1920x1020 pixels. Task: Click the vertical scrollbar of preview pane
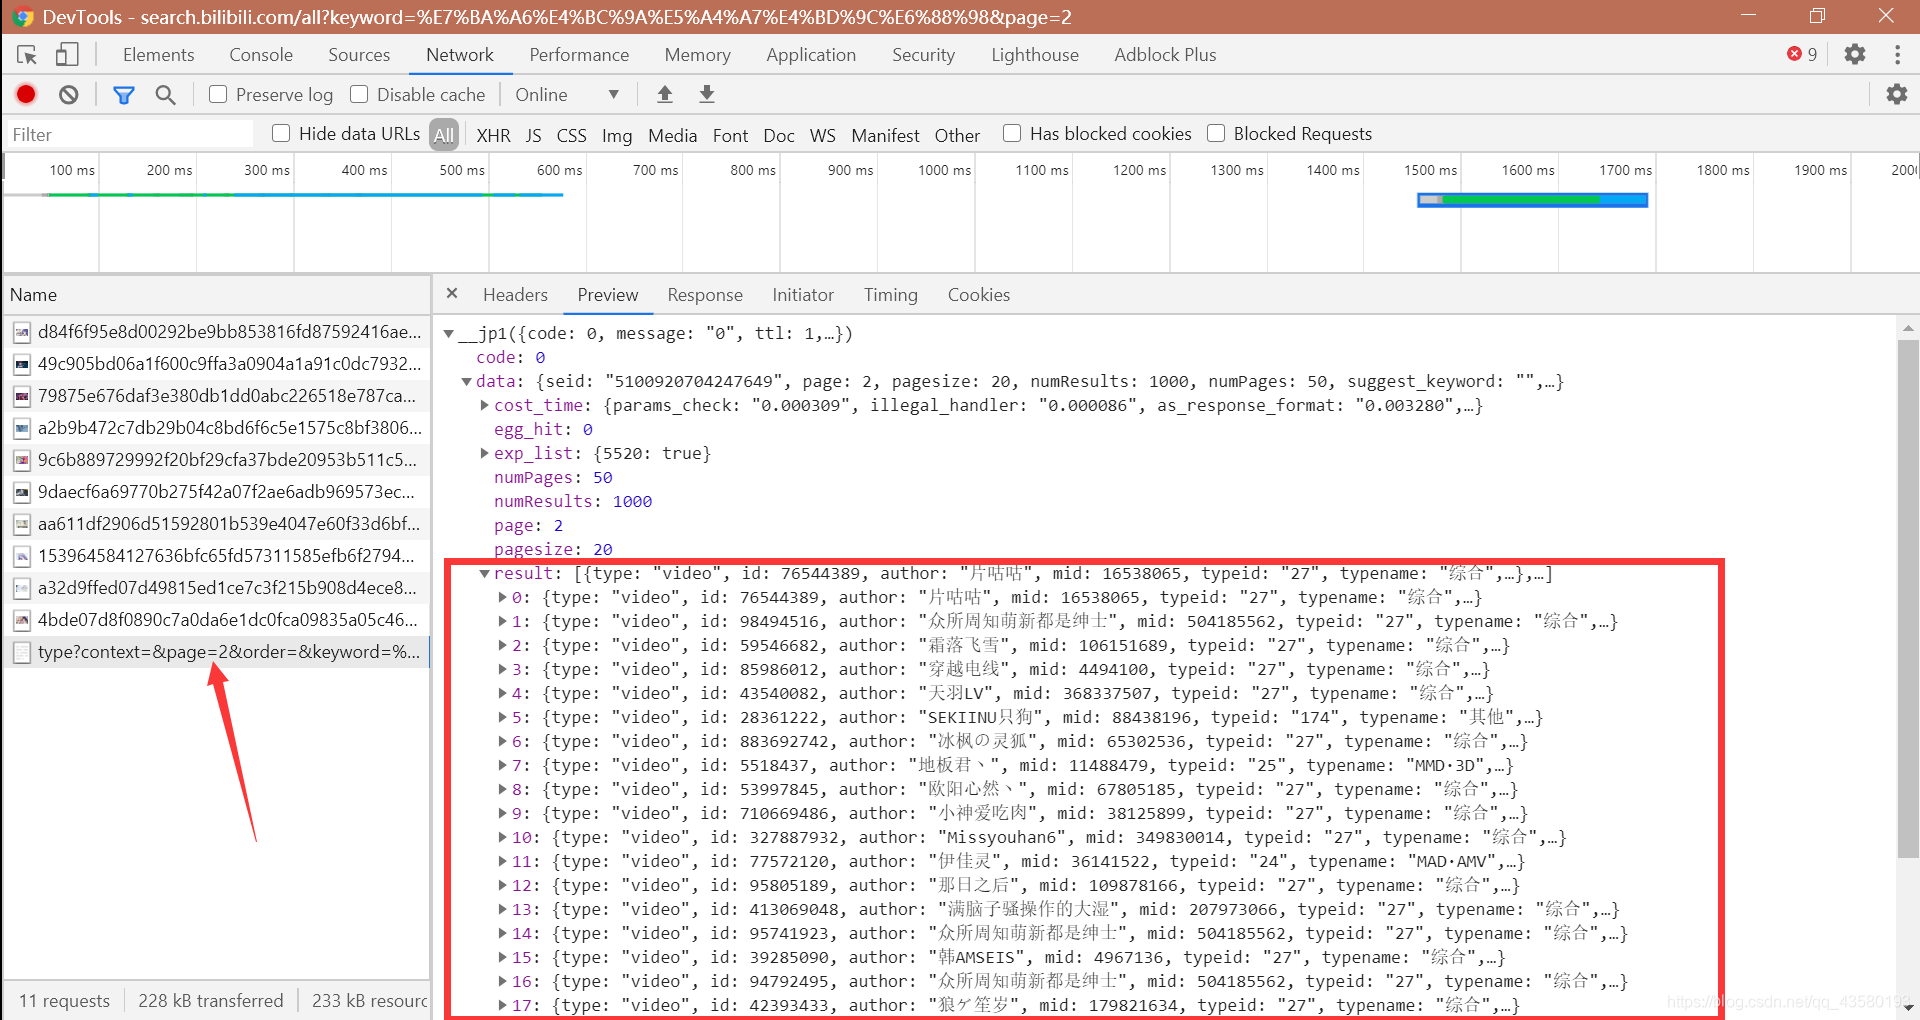(1908, 598)
